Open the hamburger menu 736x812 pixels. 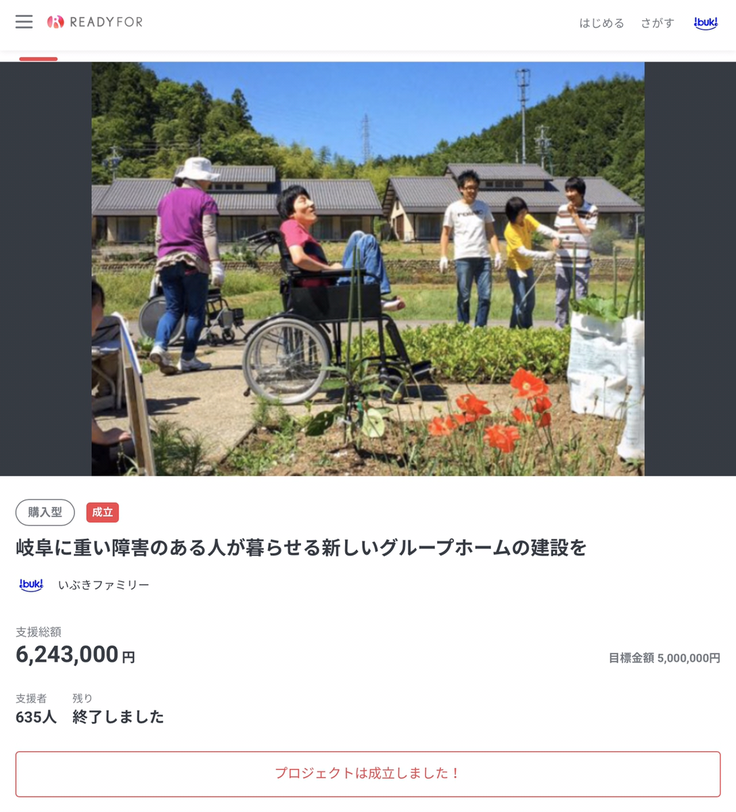pos(24,22)
